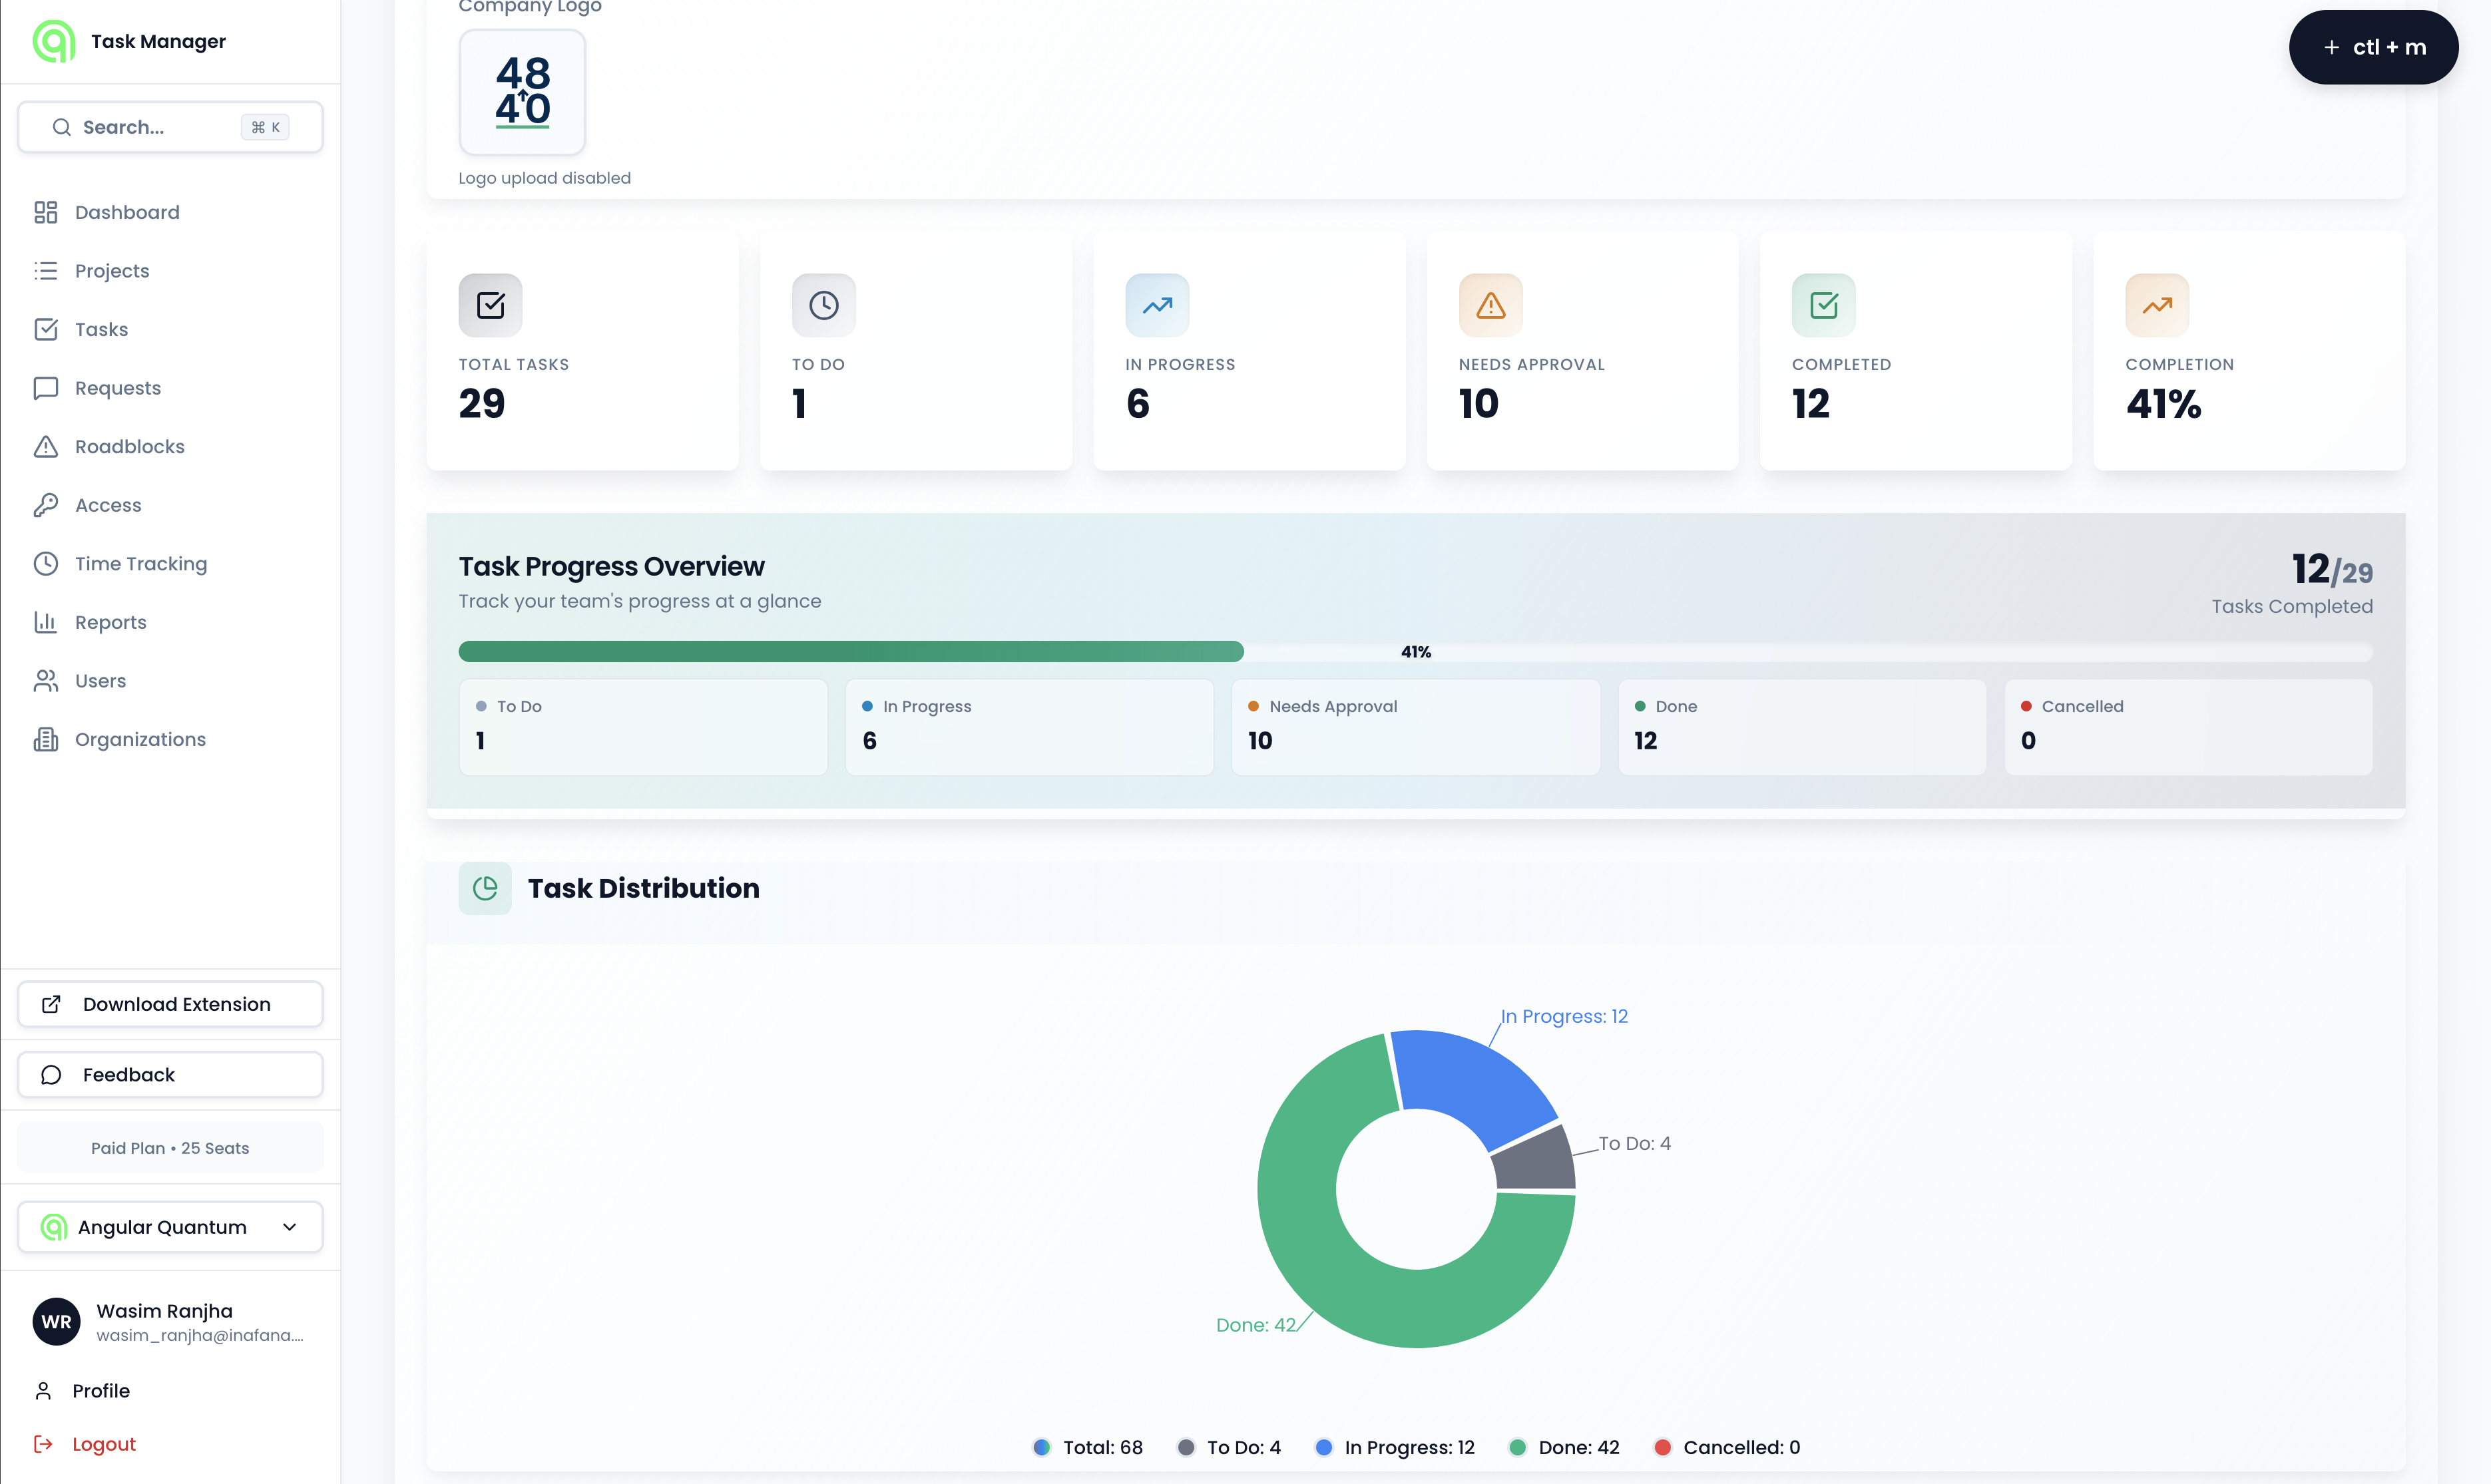Open the Feedback form
This screenshot has width=2491, height=1484.
click(169, 1074)
